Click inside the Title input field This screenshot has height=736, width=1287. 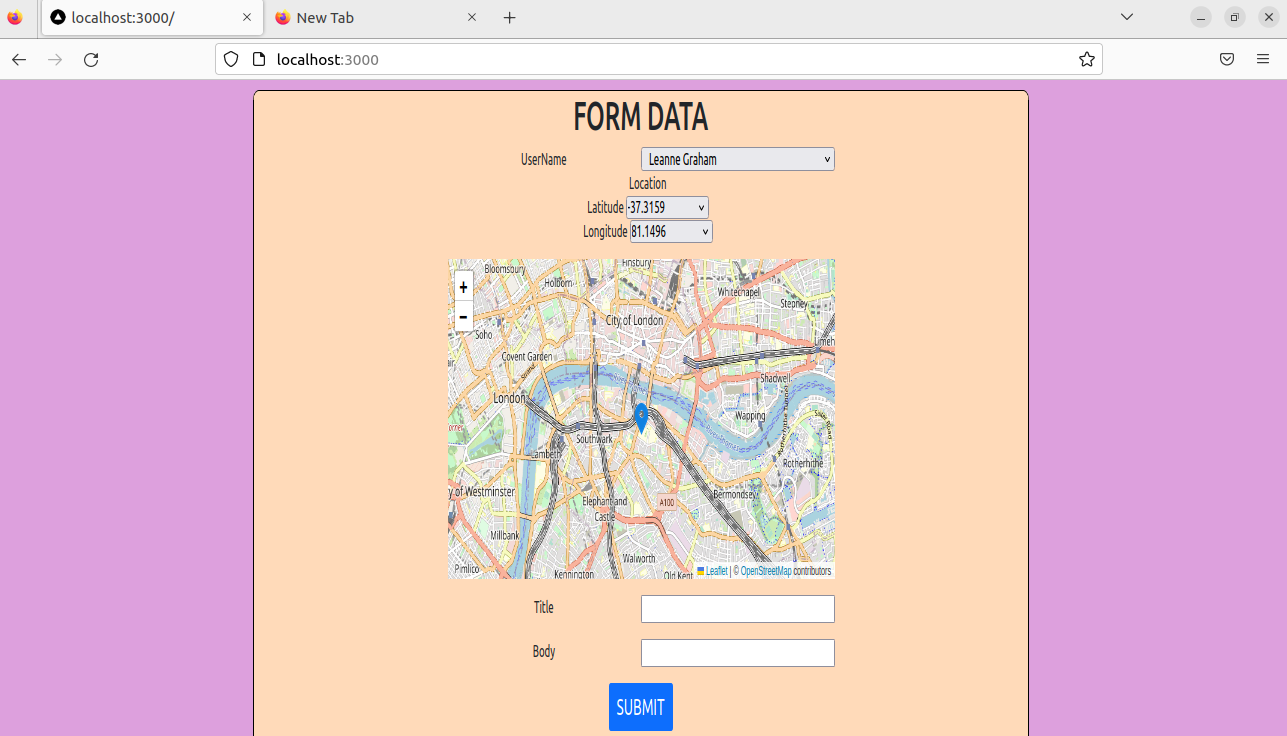coord(737,608)
